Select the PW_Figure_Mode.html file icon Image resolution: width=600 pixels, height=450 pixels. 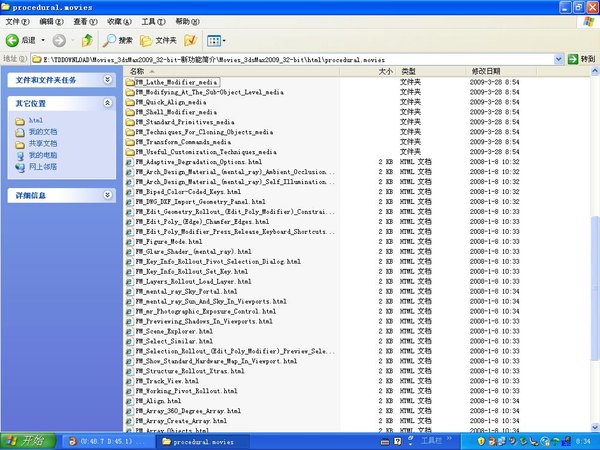pos(130,241)
